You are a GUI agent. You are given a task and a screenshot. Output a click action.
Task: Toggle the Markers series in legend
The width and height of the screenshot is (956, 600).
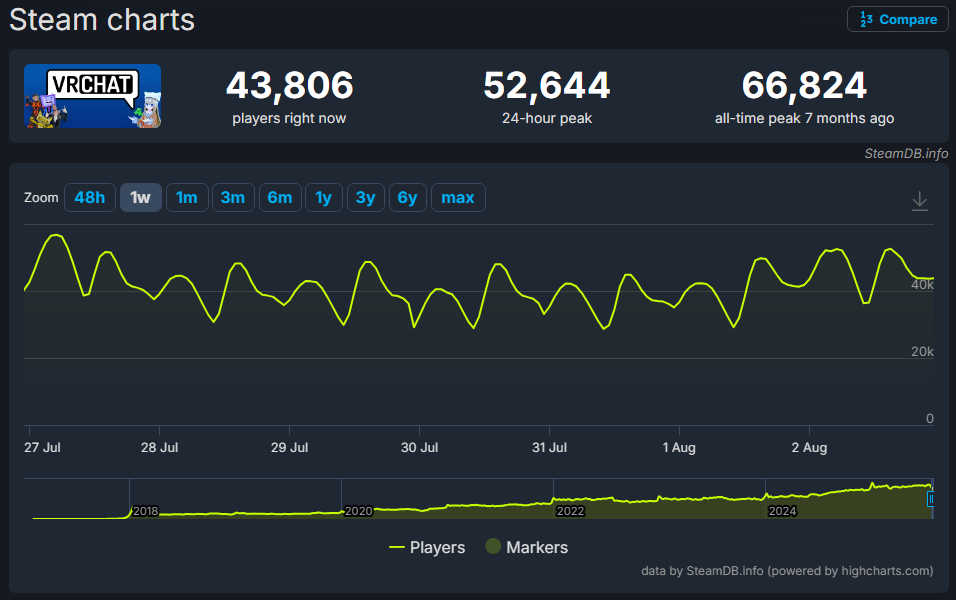tap(526, 547)
